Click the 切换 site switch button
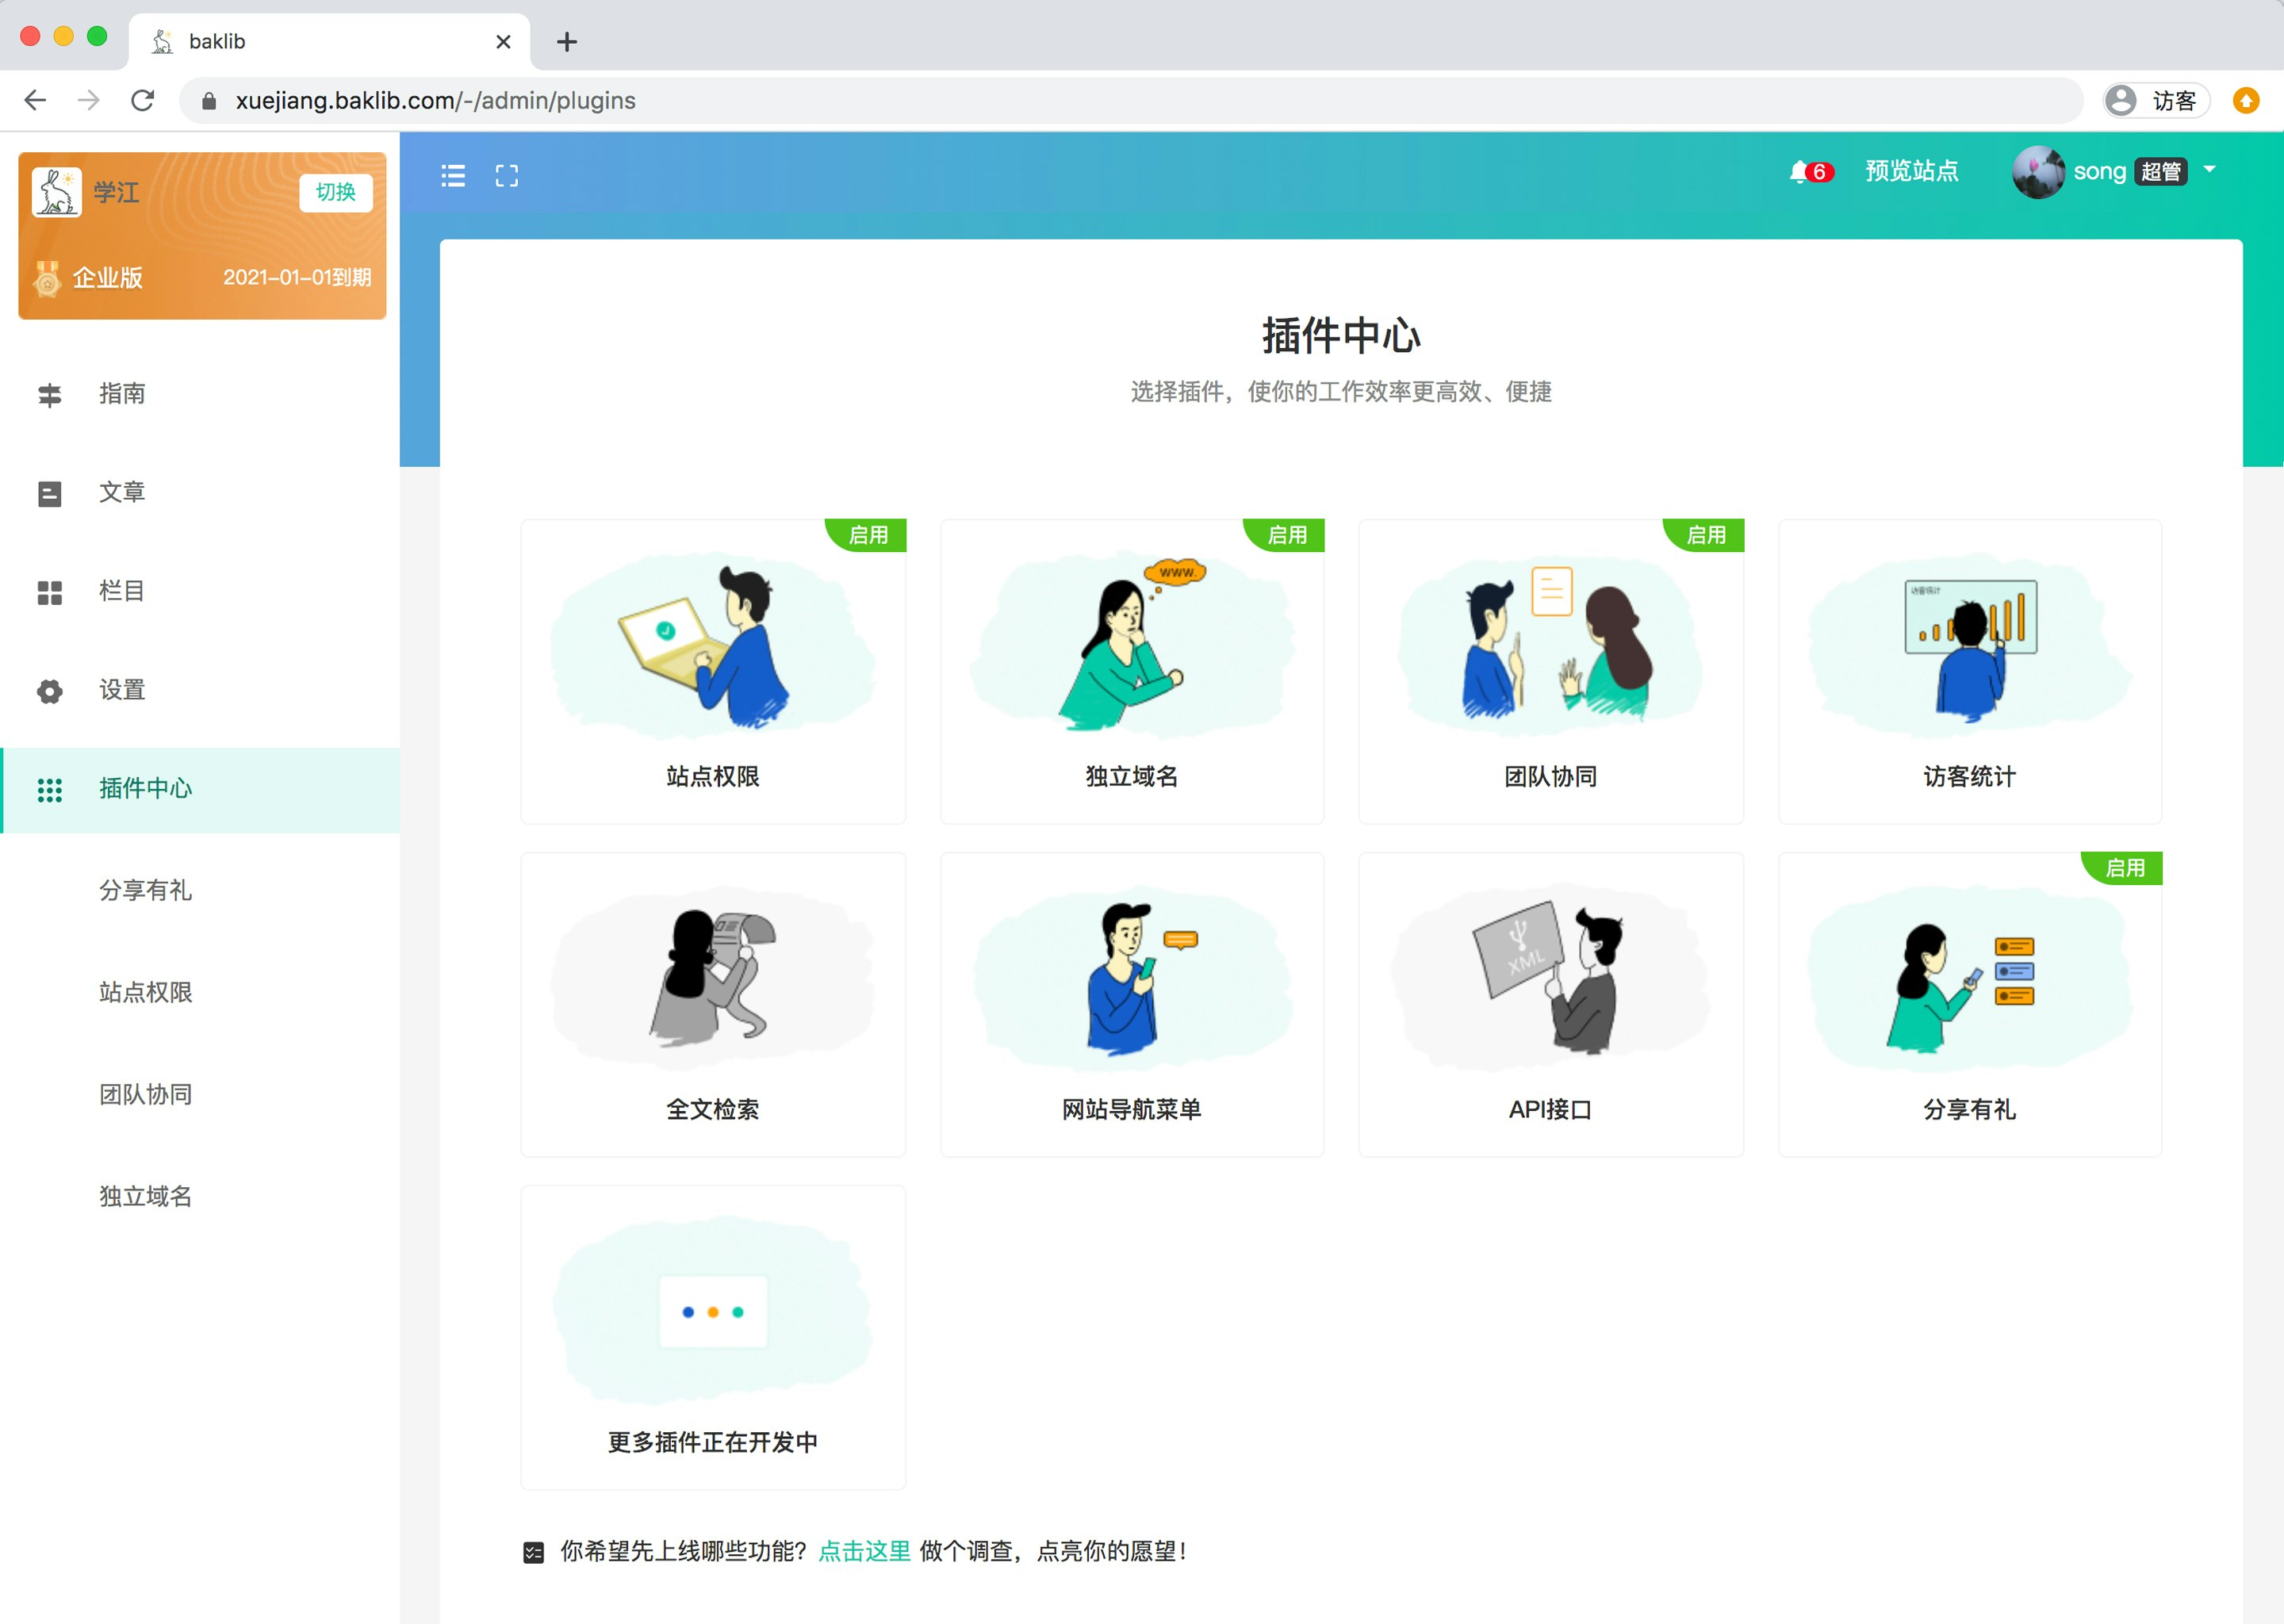Screen dimensions: 2284x1624 click(336, 192)
